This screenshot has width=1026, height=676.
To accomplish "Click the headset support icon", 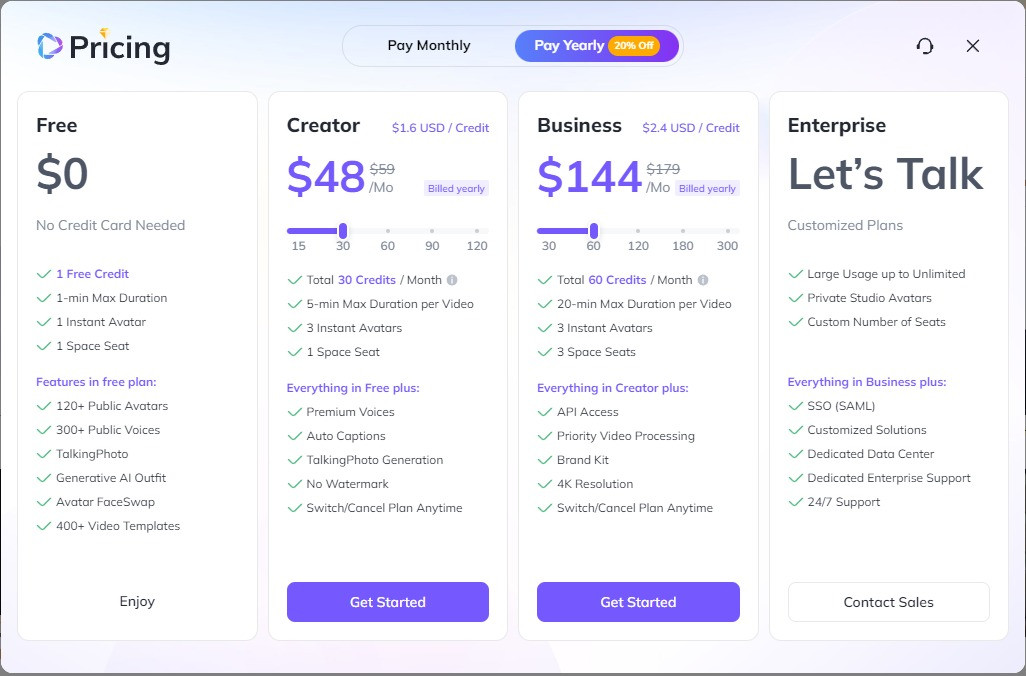I will coord(925,46).
